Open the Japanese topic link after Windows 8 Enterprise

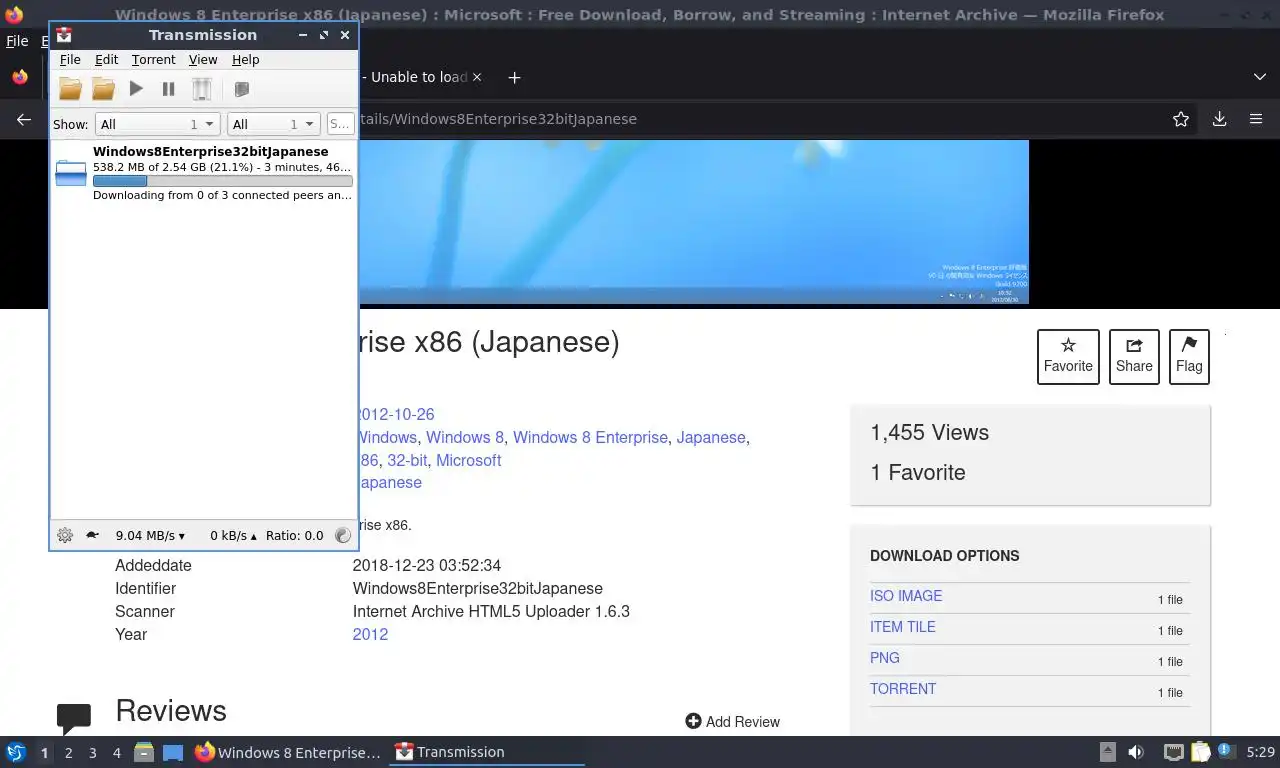(711, 437)
